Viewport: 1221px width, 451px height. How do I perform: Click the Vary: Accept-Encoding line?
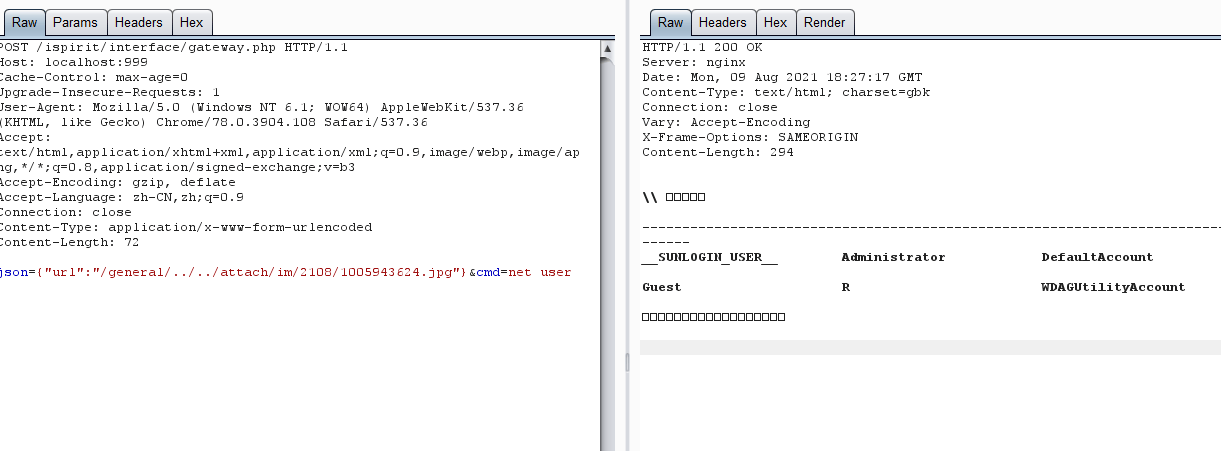[726, 122]
